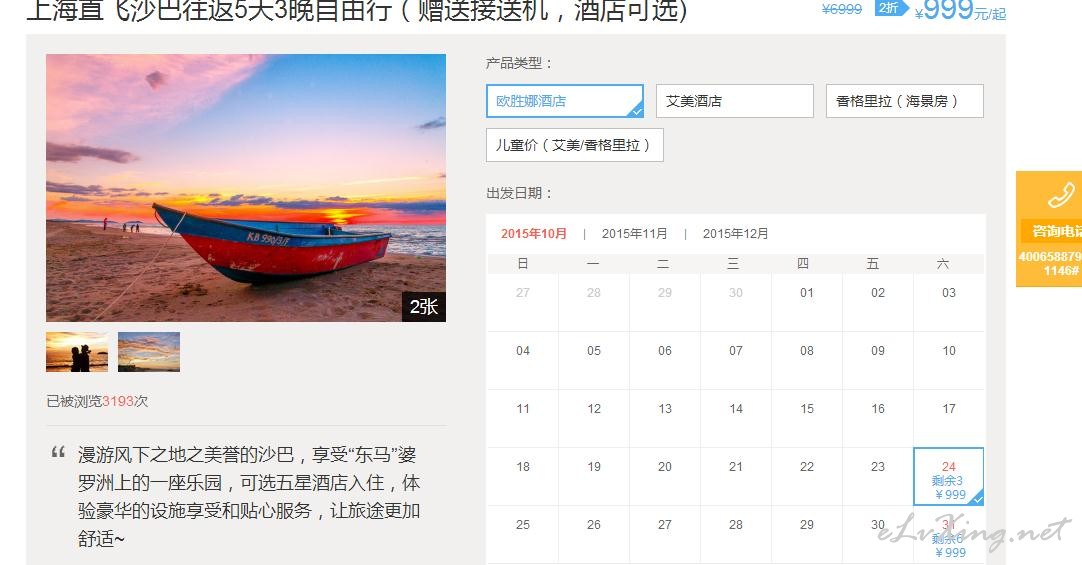
Task: Open the 2张 photo count badge
Action: pyautogui.click(x=424, y=306)
